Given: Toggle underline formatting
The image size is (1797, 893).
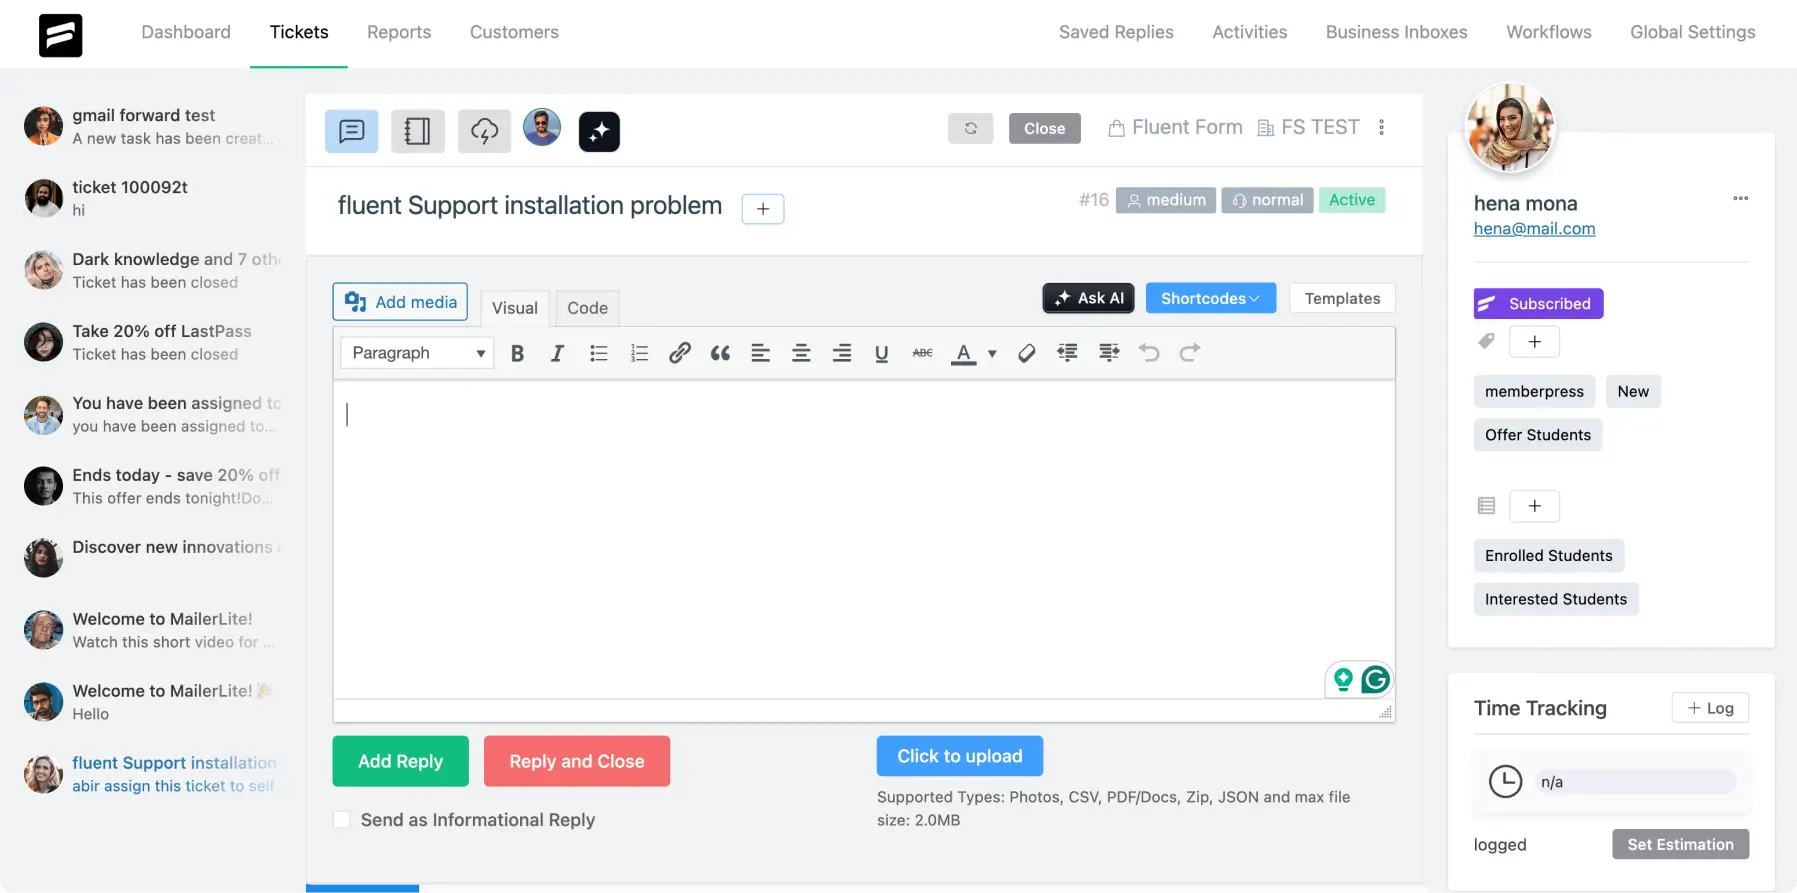Looking at the screenshot, I should click(x=881, y=353).
